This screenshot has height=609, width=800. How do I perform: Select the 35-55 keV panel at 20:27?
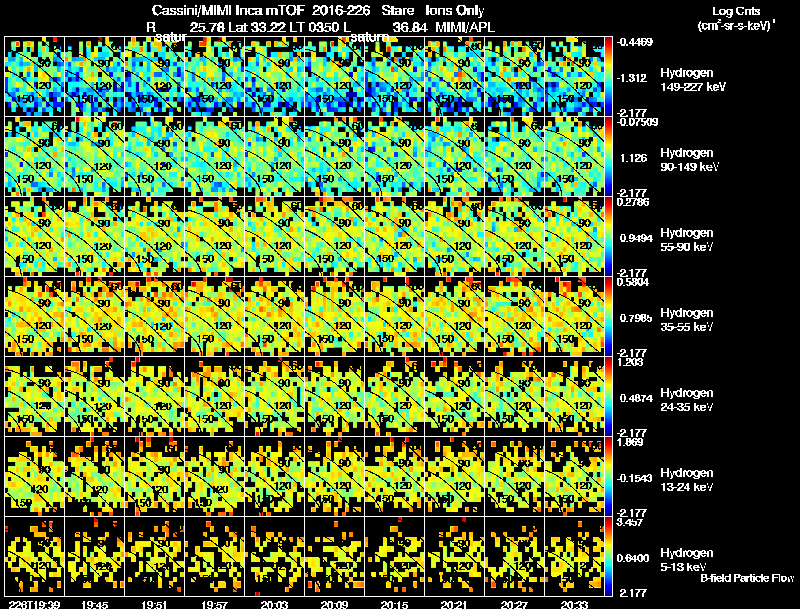tap(515, 317)
